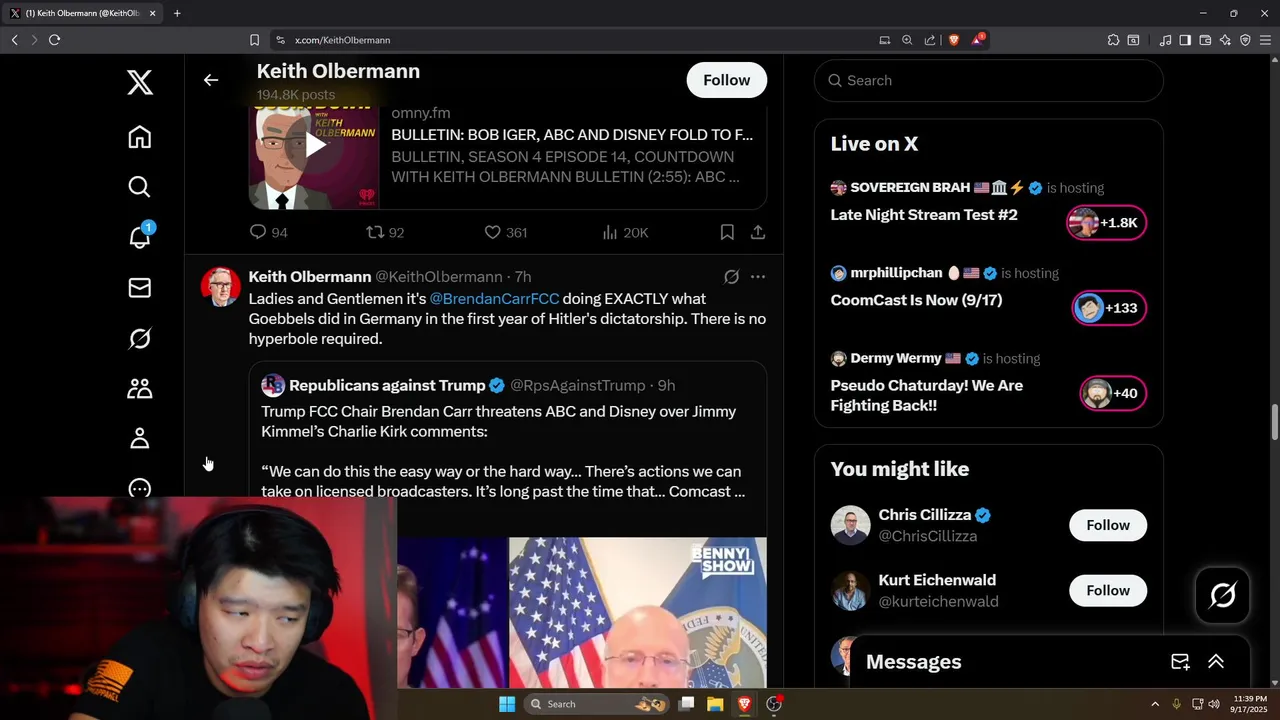
Task: Show hidden system tray icons
Action: [x=1155, y=704]
